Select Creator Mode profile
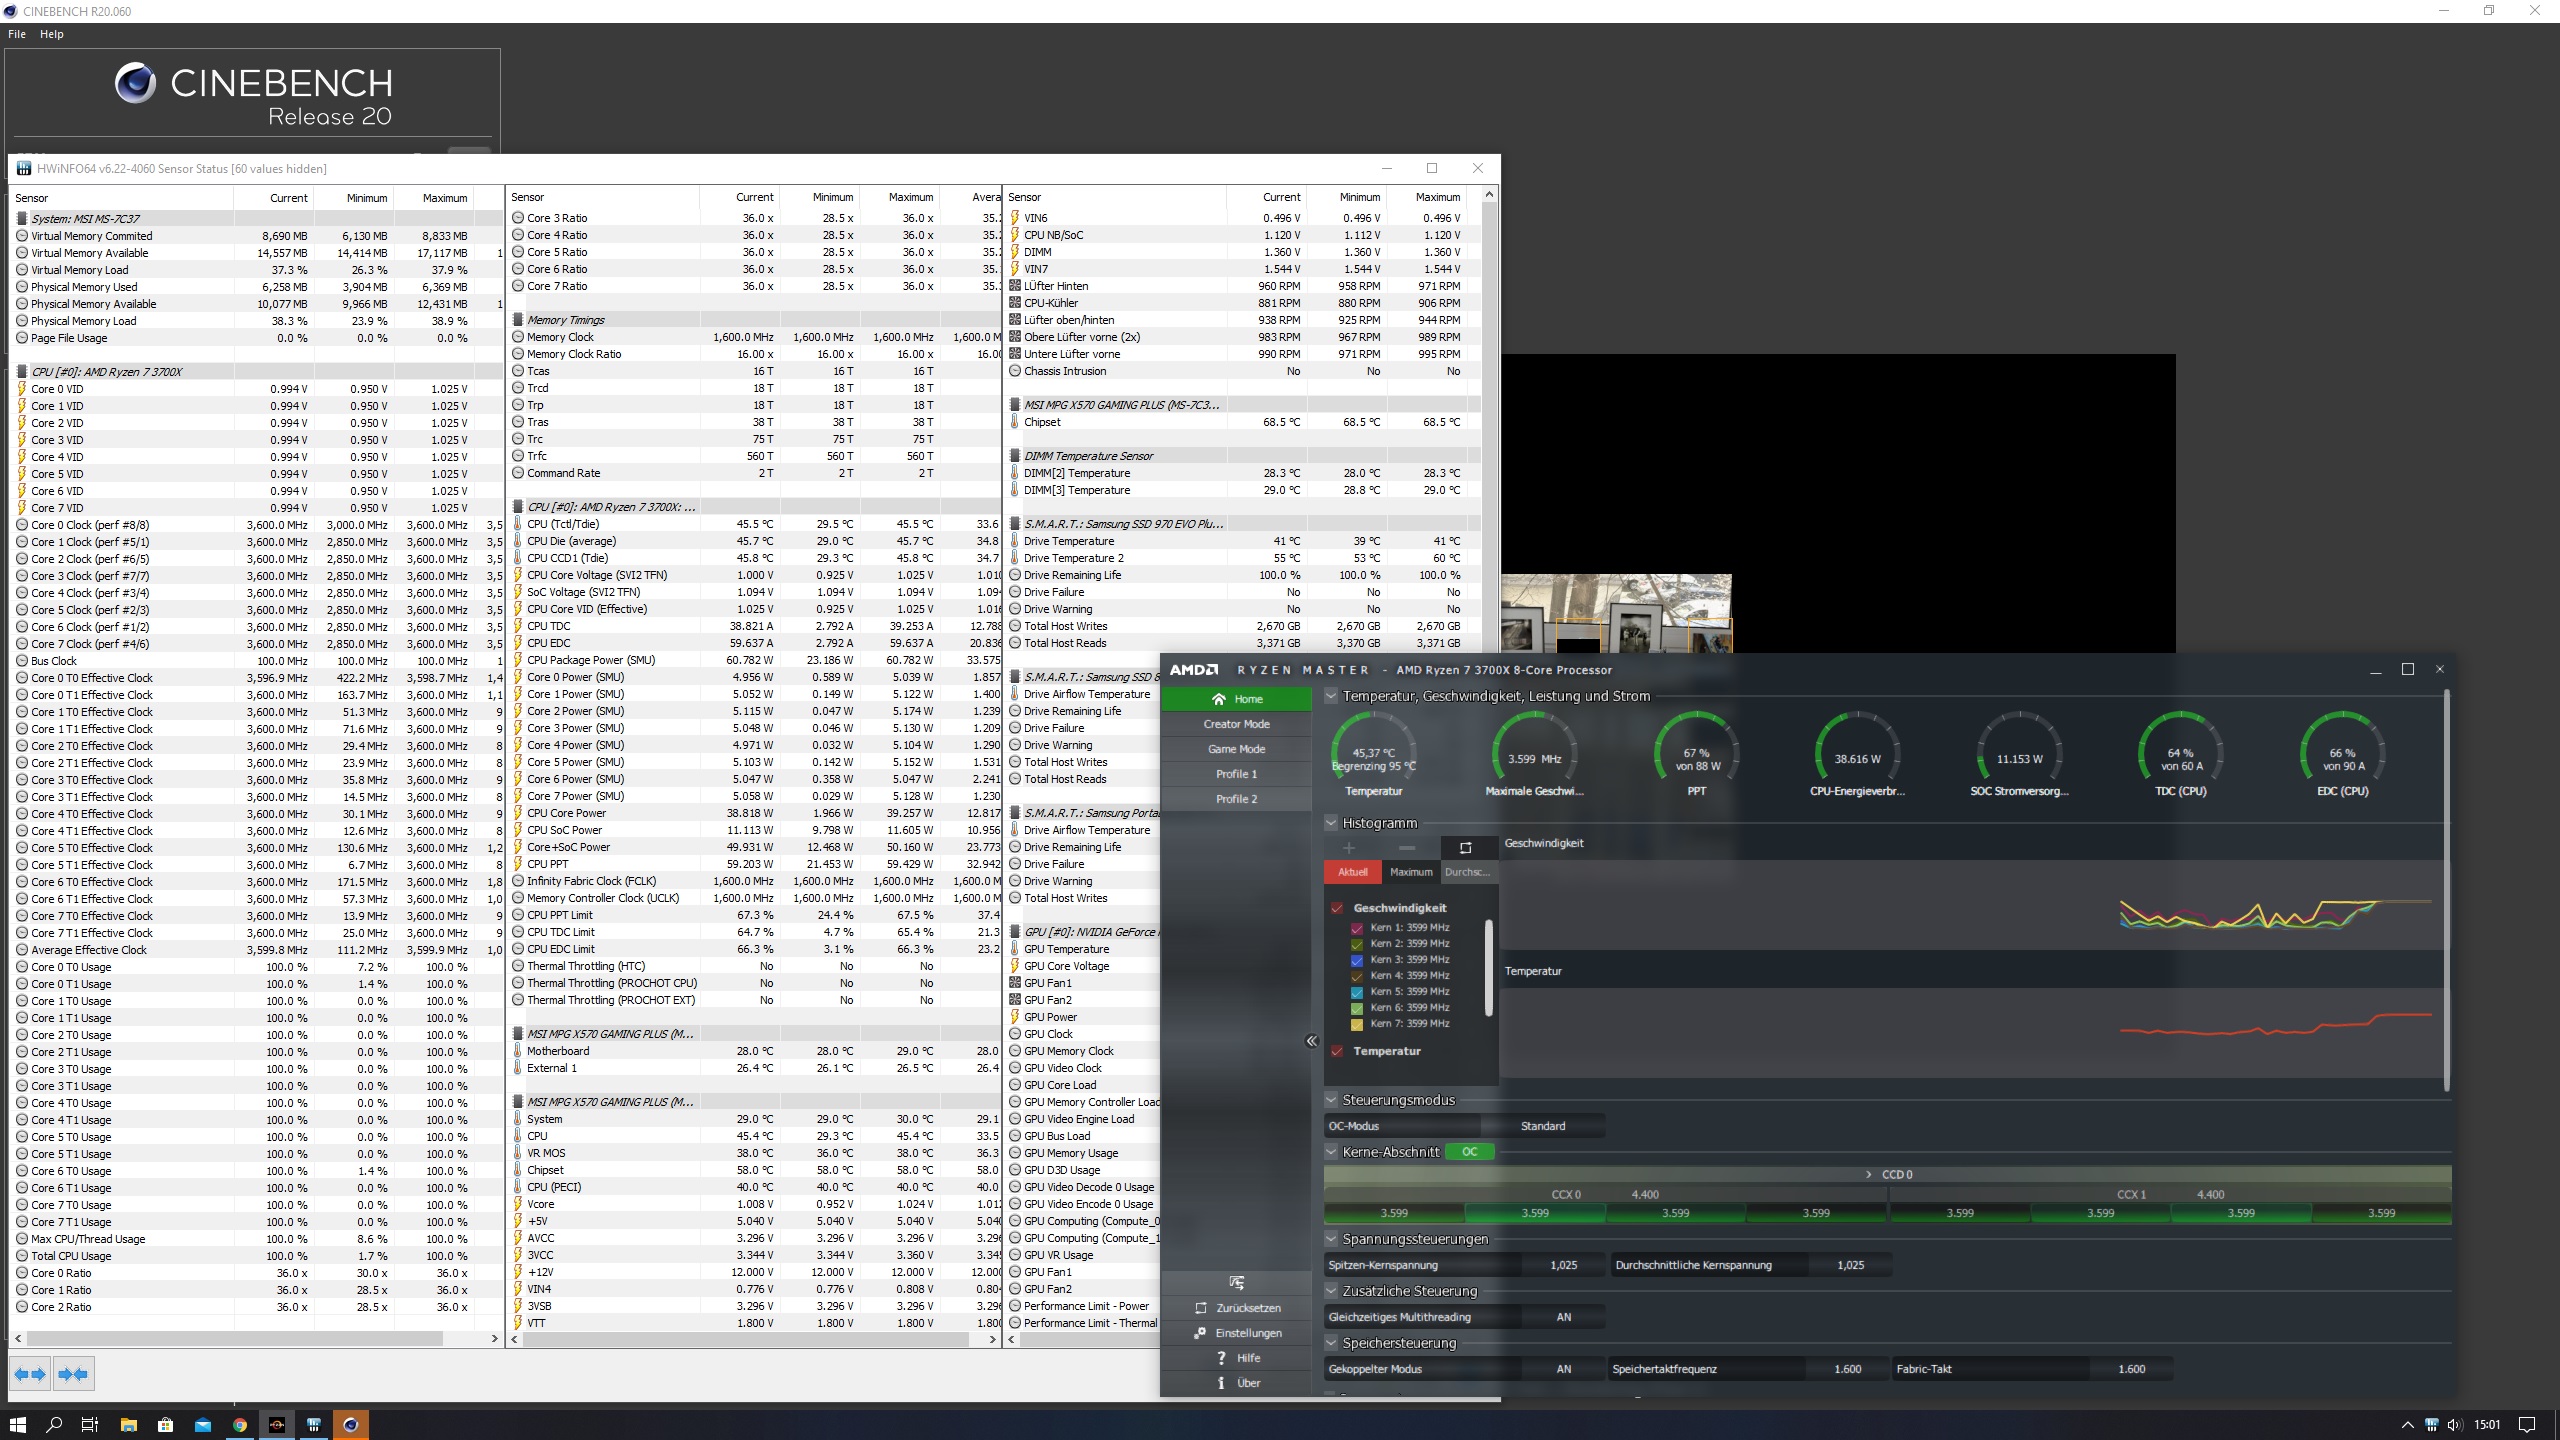The image size is (2560, 1440). click(1236, 724)
